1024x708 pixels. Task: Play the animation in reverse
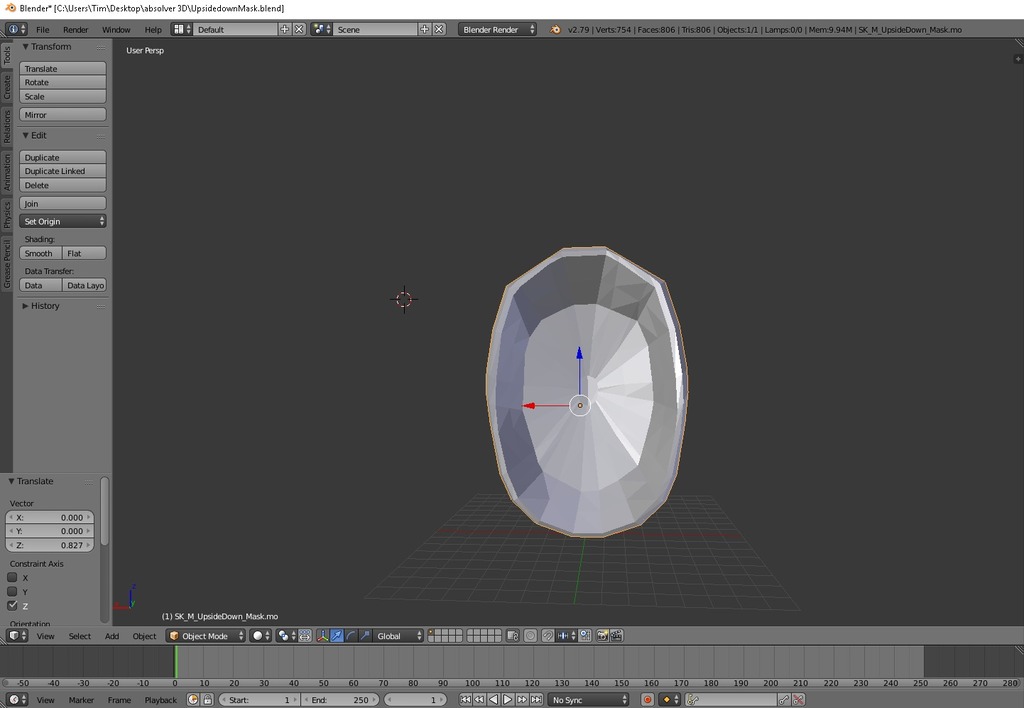click(x=494, y=700)
